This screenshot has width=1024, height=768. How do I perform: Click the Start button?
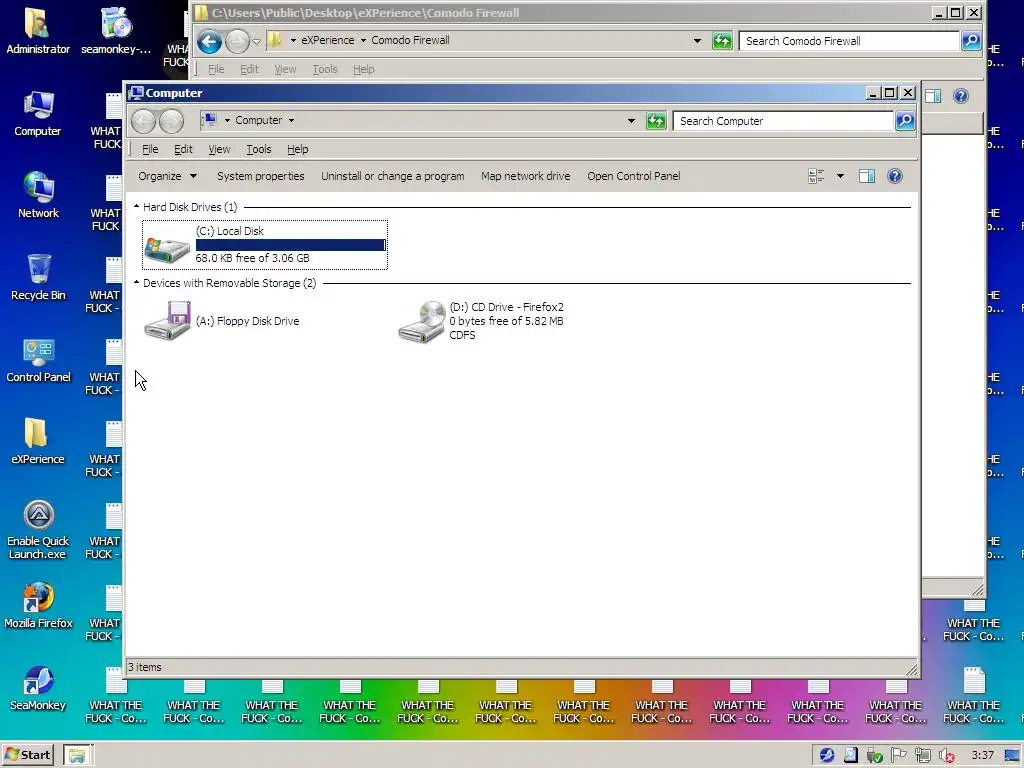(x=27, y=755)
